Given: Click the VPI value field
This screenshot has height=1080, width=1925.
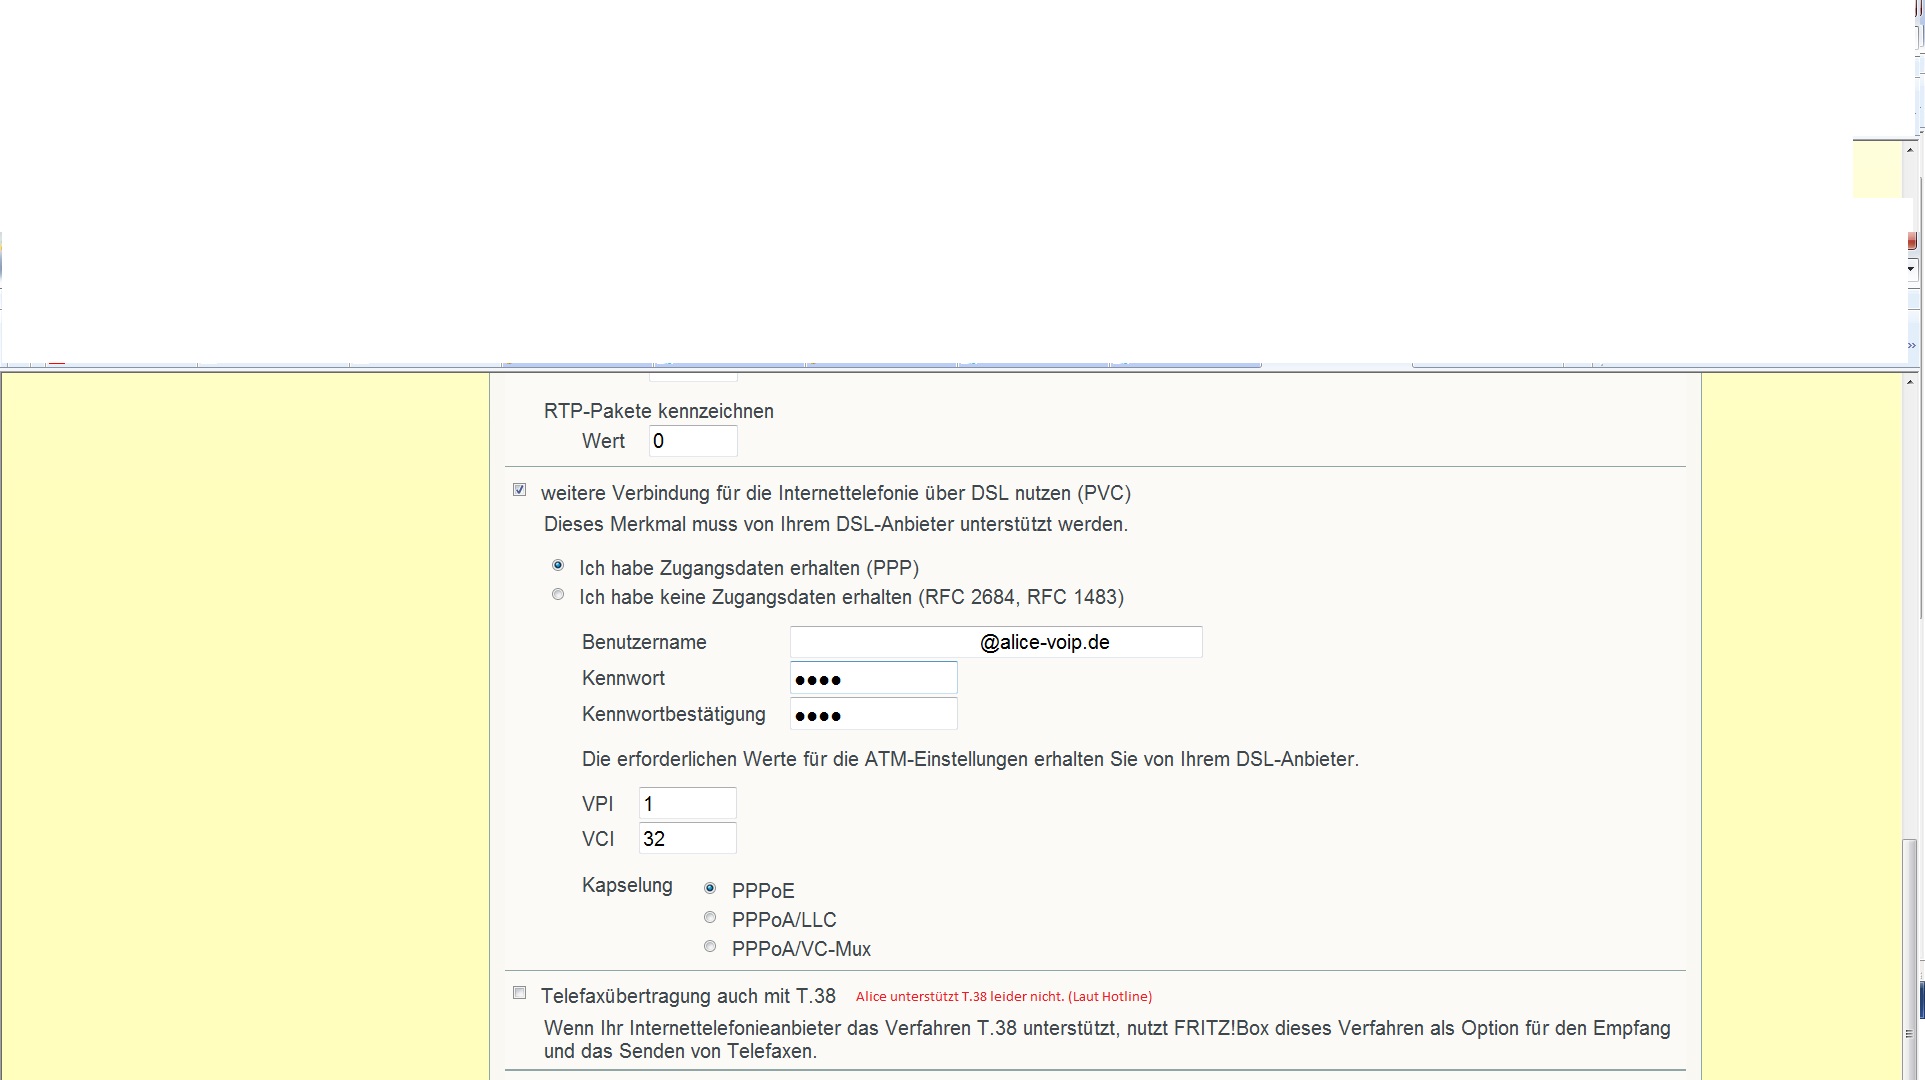Looking at the screenshot, I should (687, 803).
